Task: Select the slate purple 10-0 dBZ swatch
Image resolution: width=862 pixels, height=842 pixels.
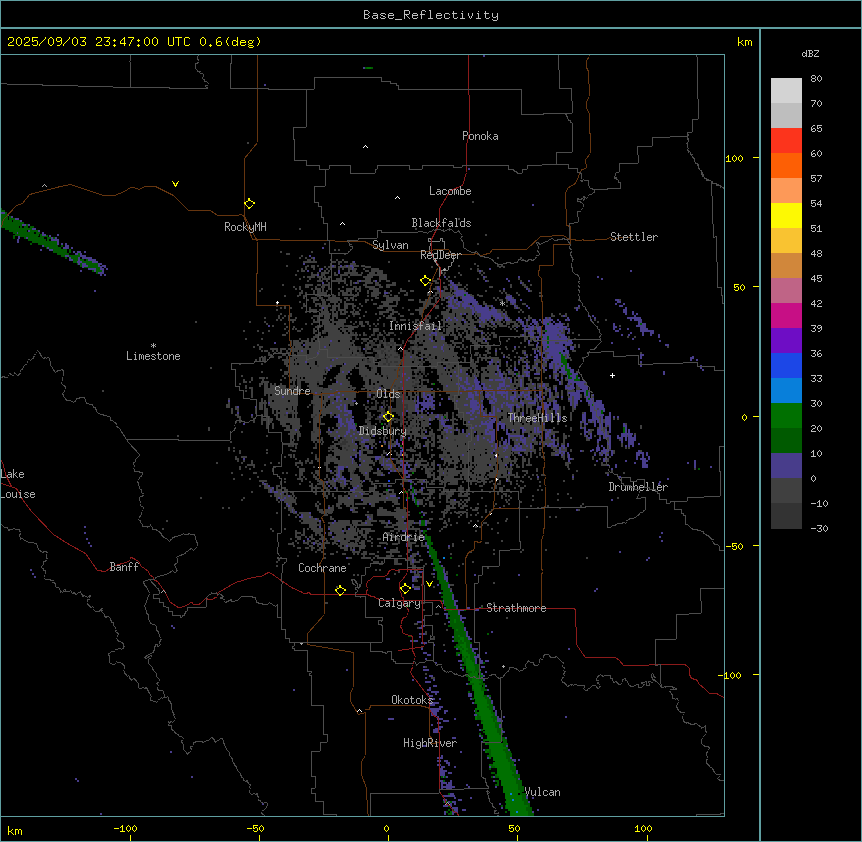Action: (786, 466)
